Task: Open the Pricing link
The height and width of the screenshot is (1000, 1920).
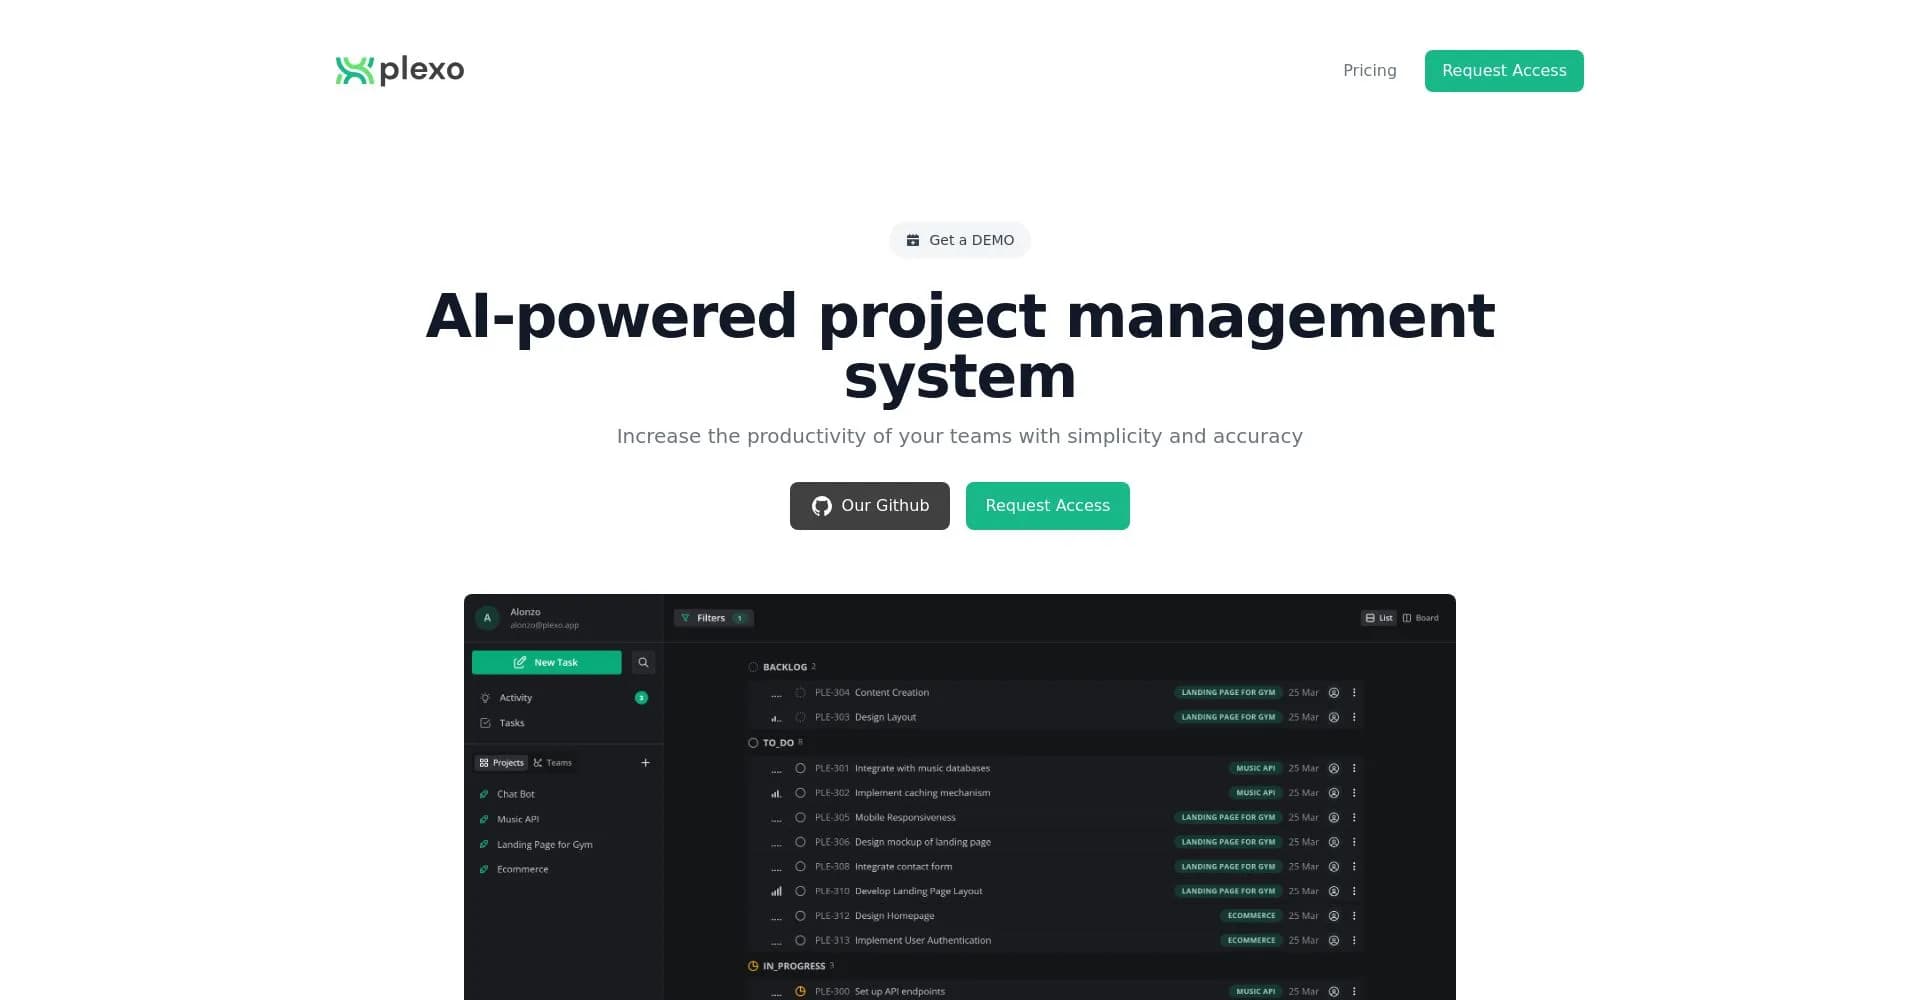Action: click(1369, 71)
